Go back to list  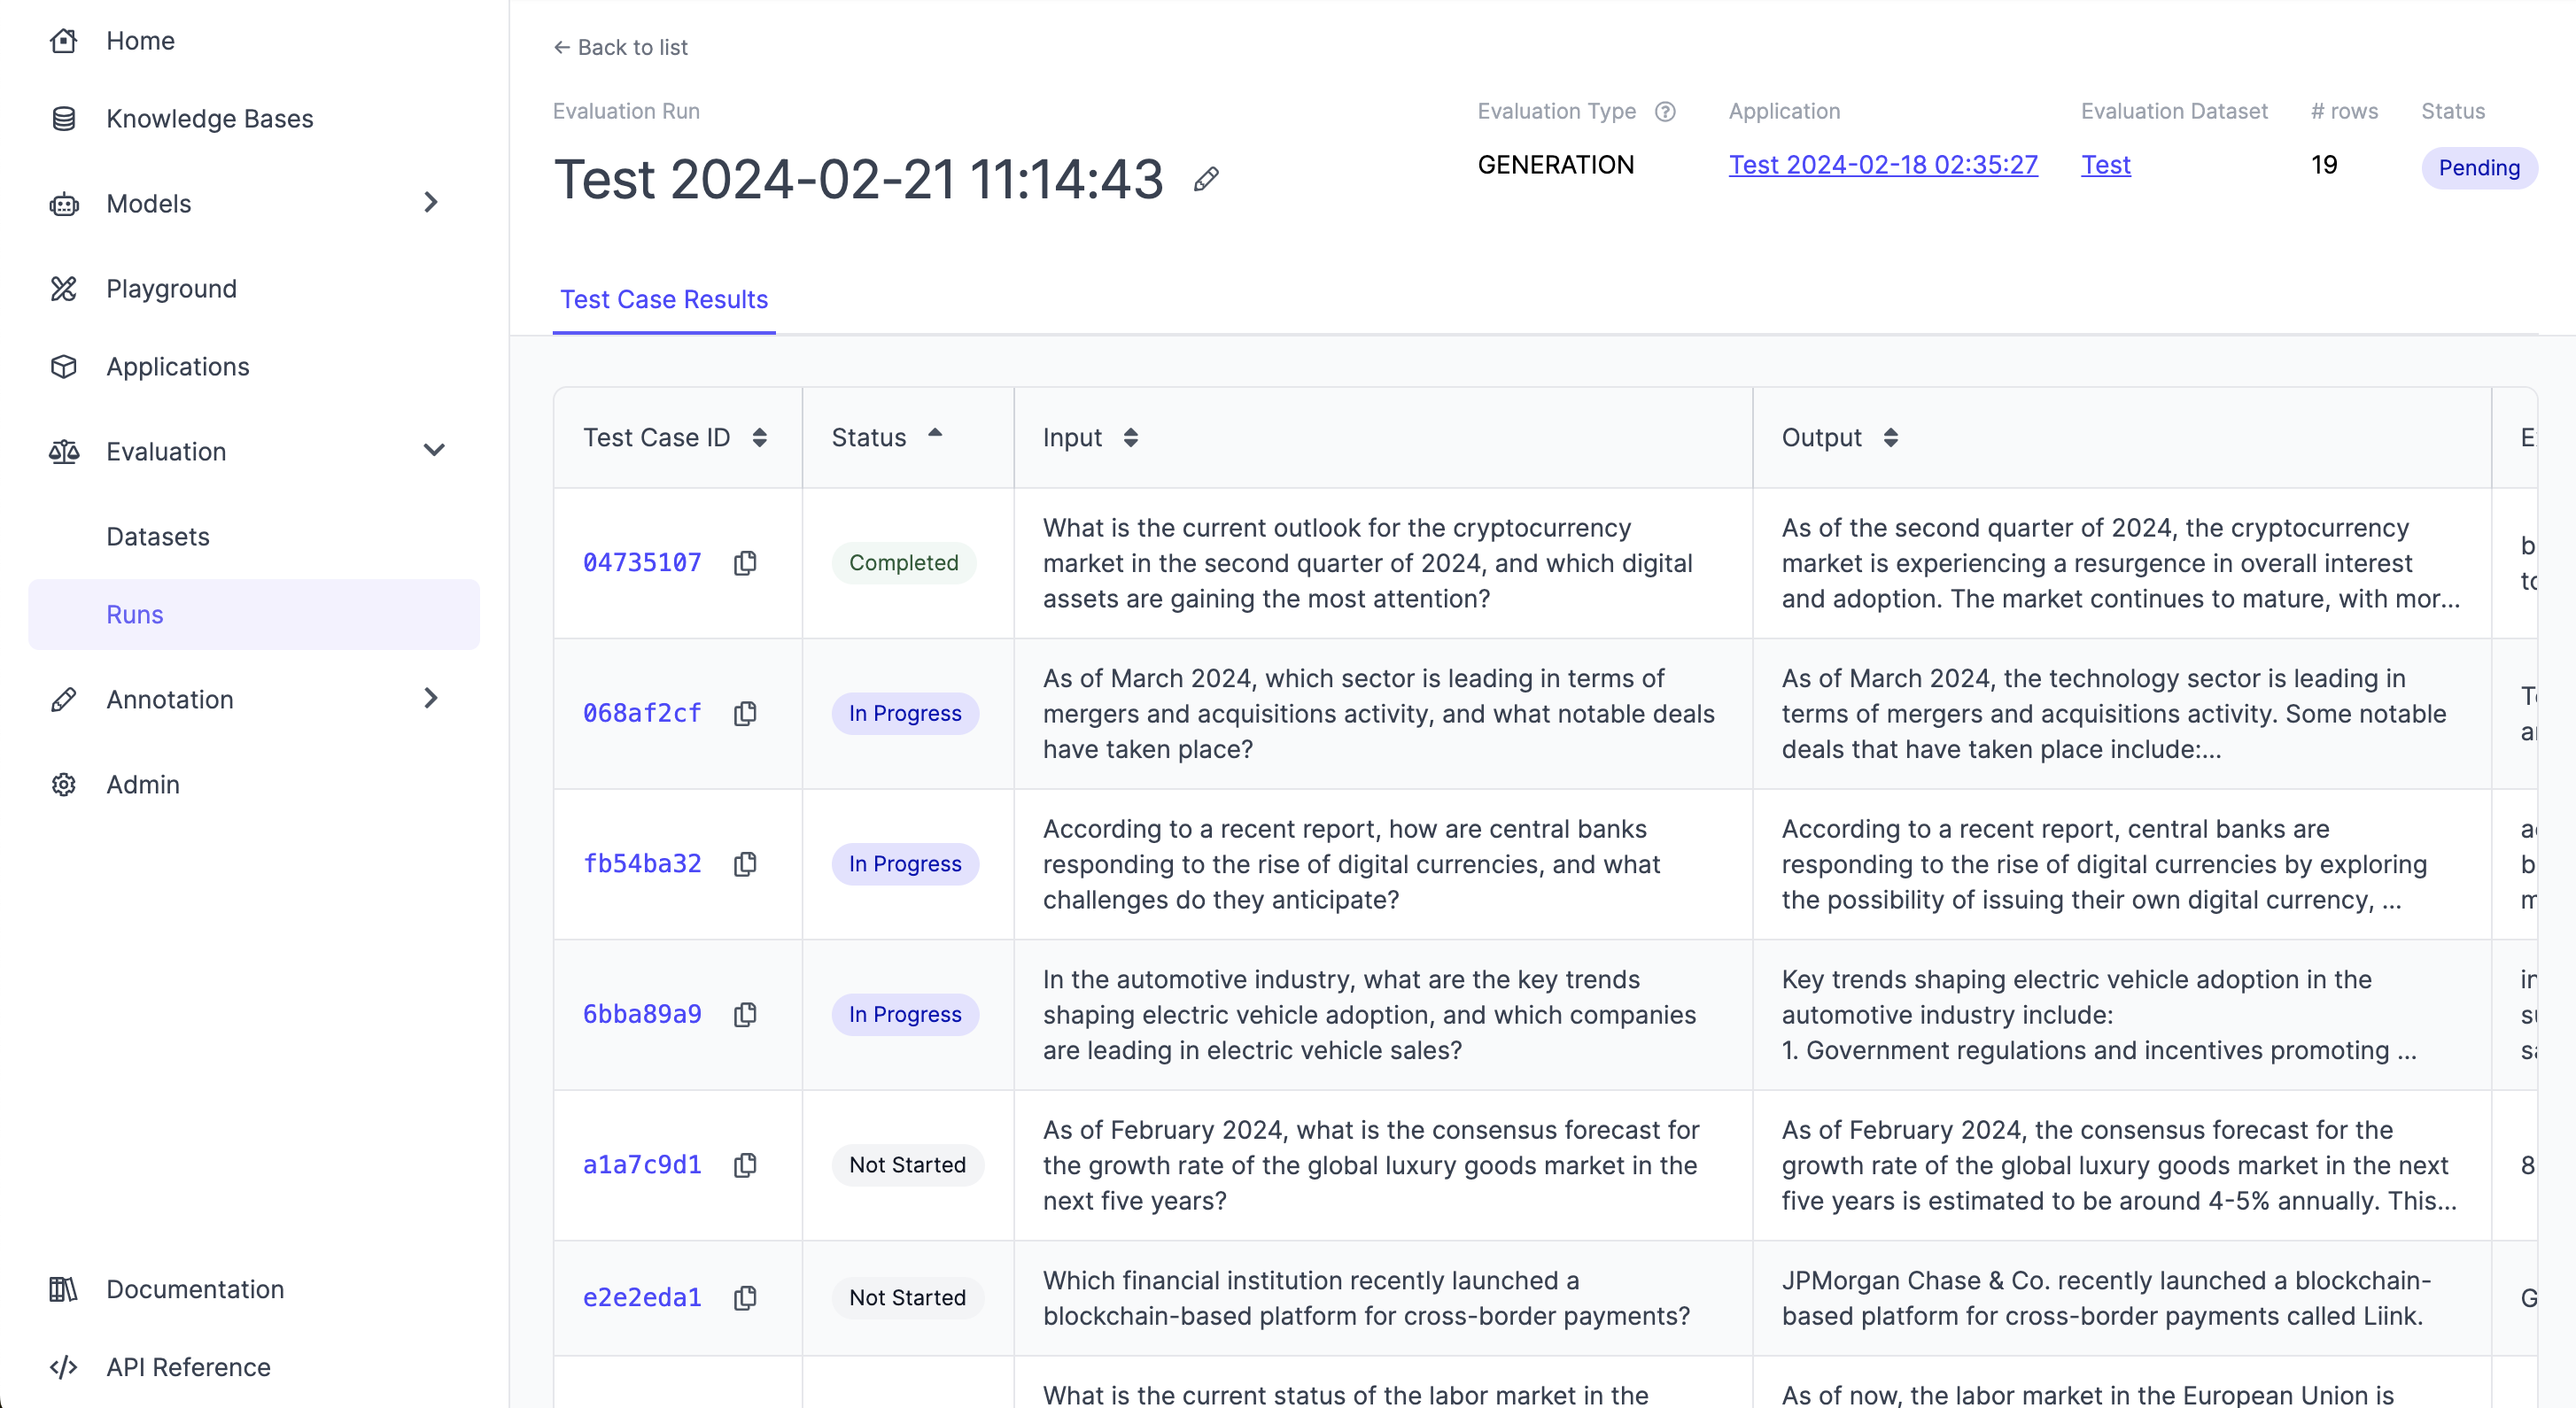(621, 48)
